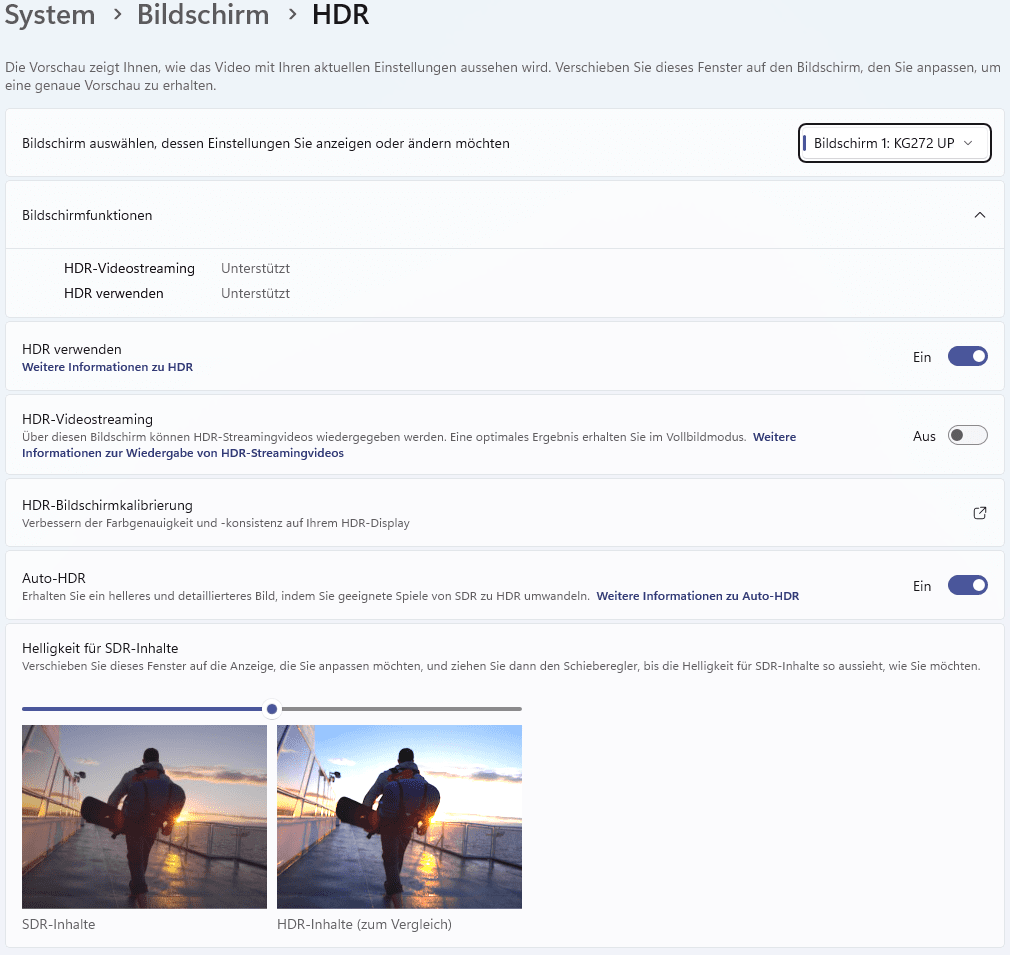Image resolution: width=1010 pixels, height=955 pixels.
Task: Click the HDR-Inhalte comparison preview image
Action: click(399, 817)
